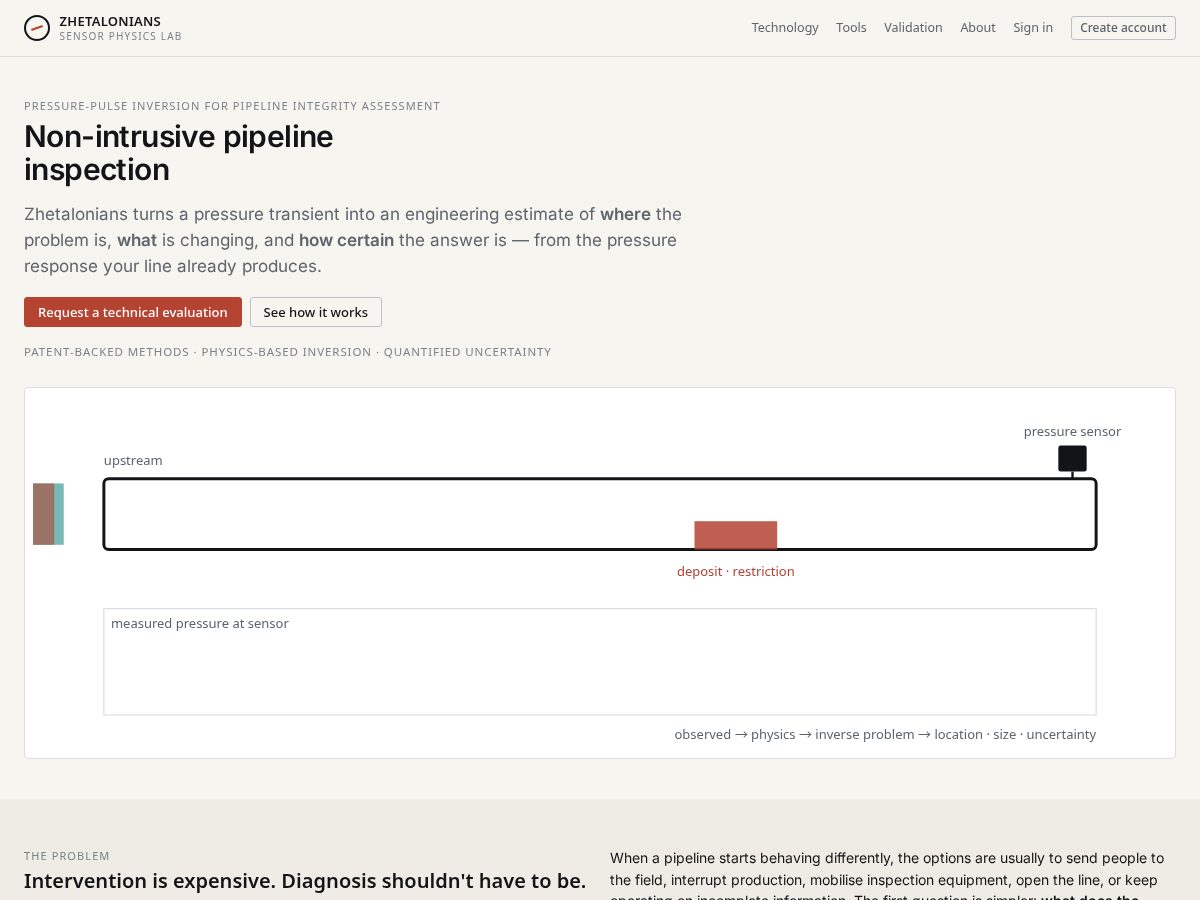Click the red deposit restriction block
The height and width of the screenshot is (900, 1200).
point(736,535)
